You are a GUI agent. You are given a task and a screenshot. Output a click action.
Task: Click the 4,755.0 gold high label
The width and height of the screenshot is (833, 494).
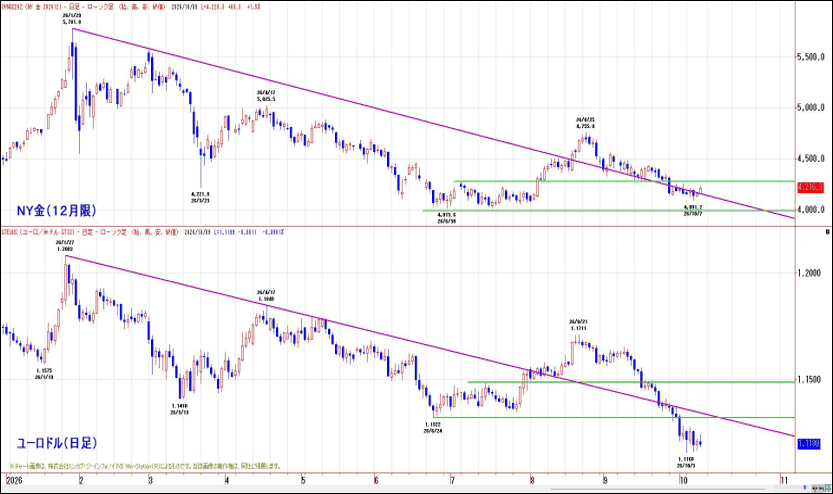pos(585,126)
